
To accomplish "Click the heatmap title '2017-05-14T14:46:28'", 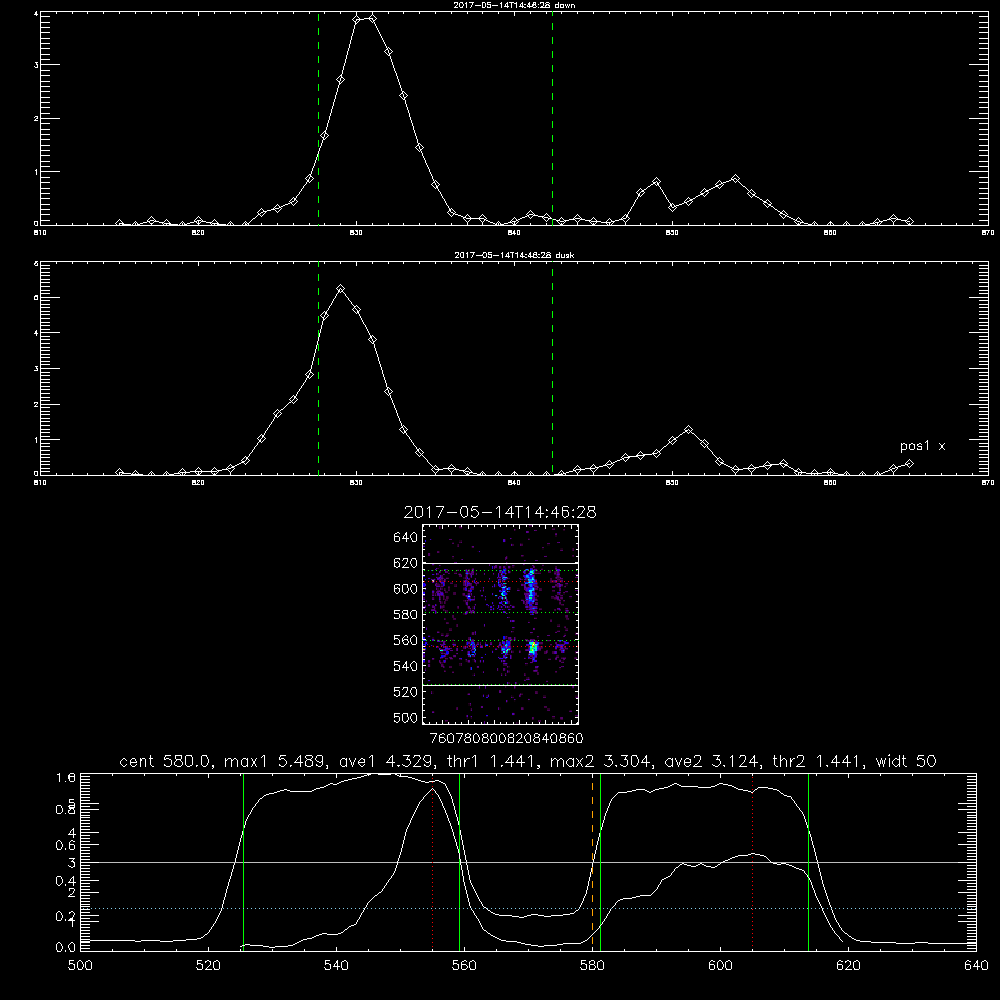I will [500, 512].
